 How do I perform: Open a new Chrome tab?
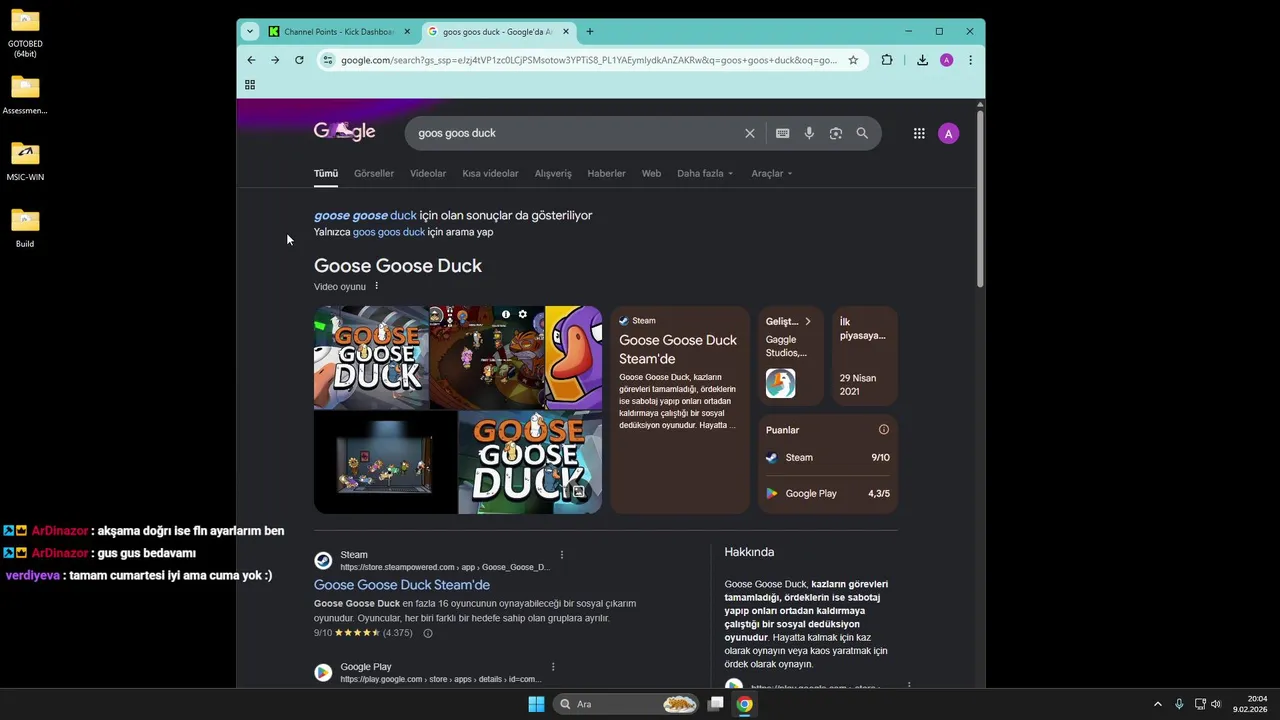(x=590, y=31)
